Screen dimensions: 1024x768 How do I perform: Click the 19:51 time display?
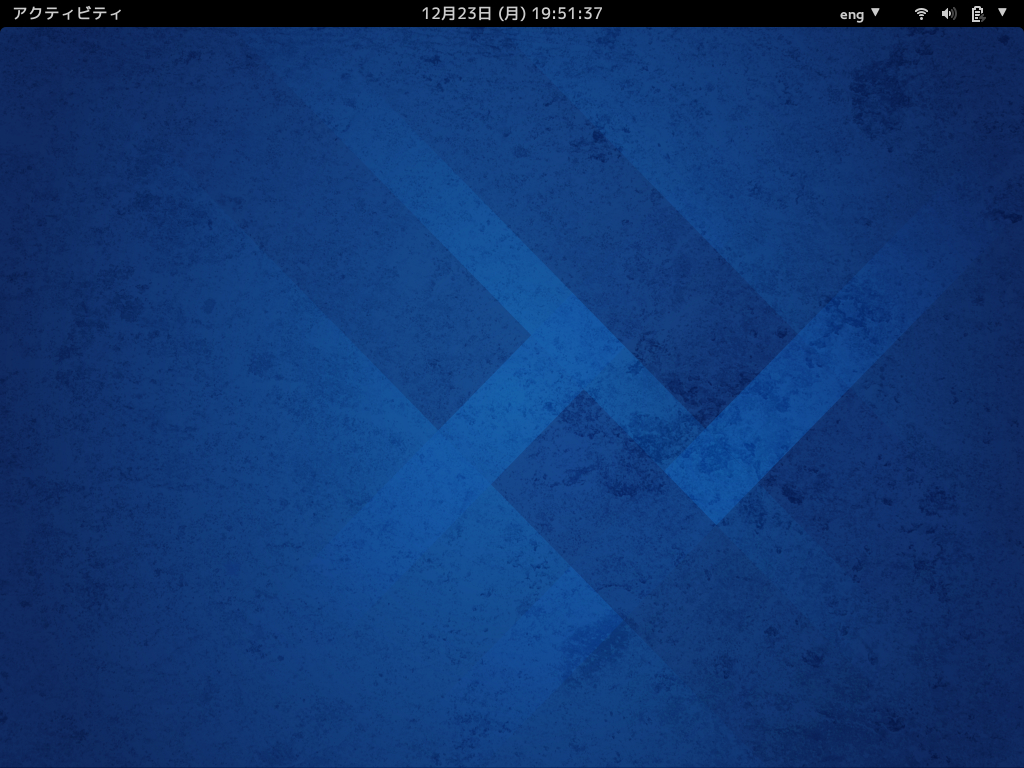(x=567, y=13)
